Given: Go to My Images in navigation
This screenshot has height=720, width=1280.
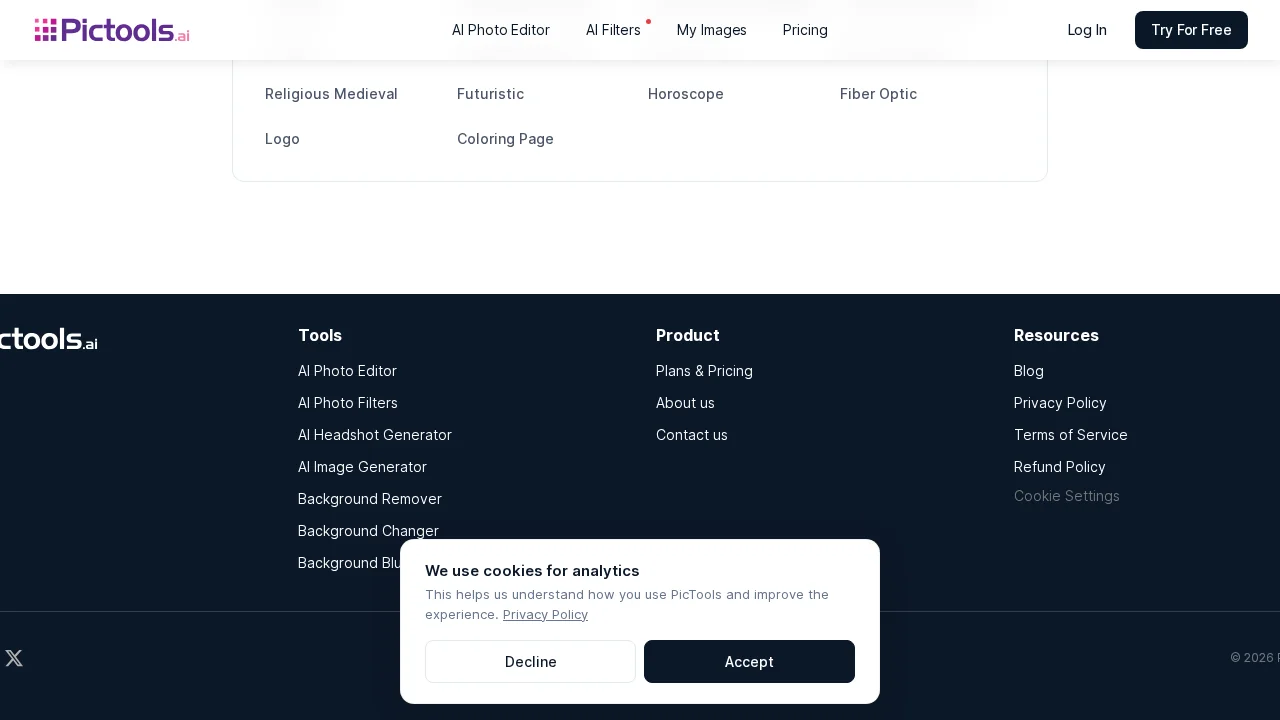Looking at the screenshot, I should [711, 30].
